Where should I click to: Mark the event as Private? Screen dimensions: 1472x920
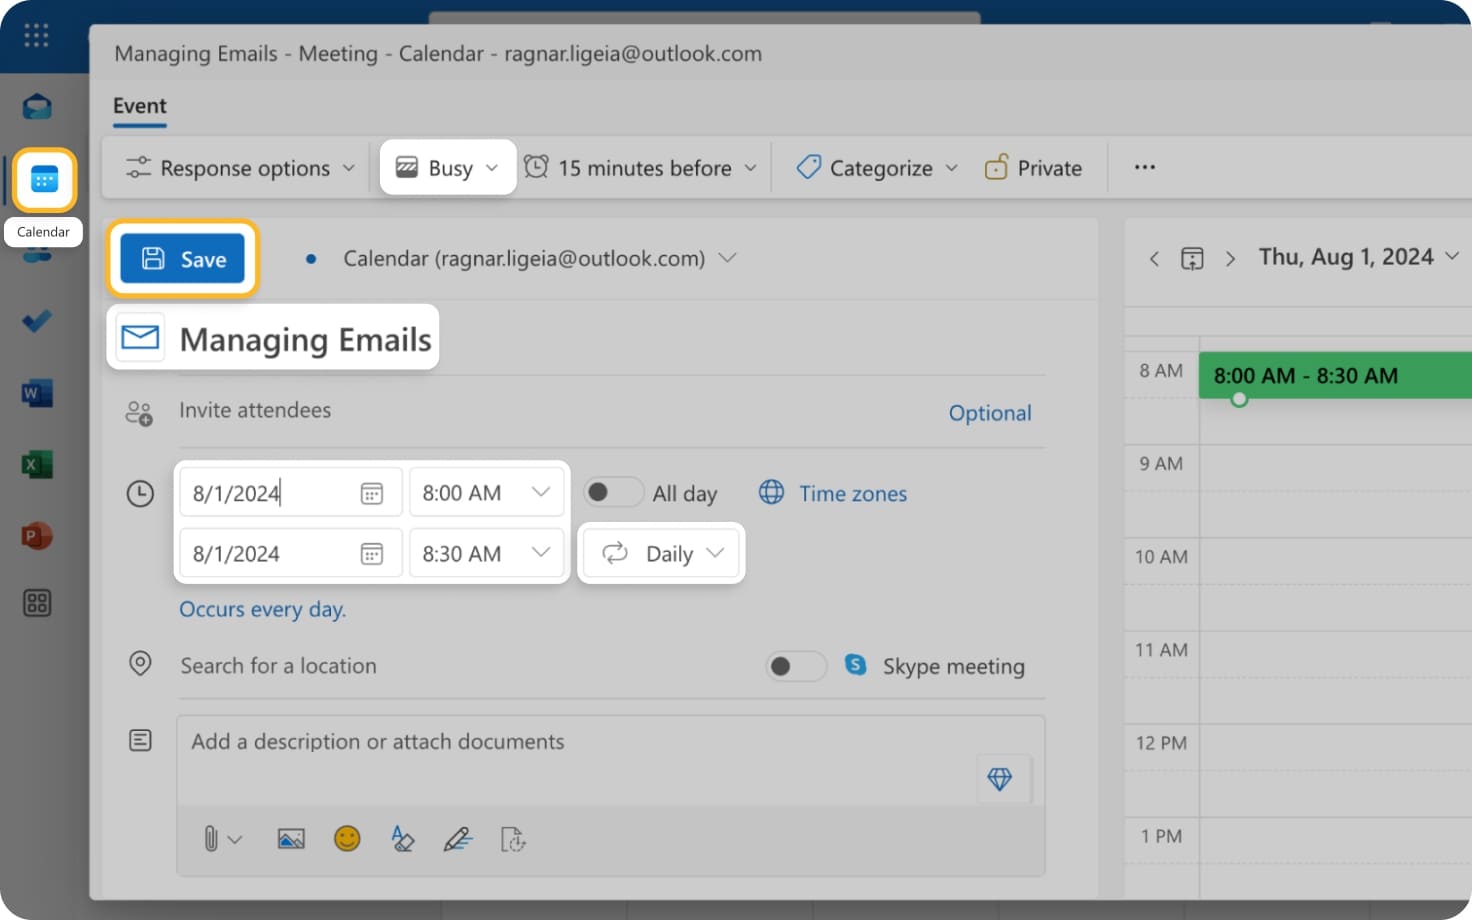1034,167
